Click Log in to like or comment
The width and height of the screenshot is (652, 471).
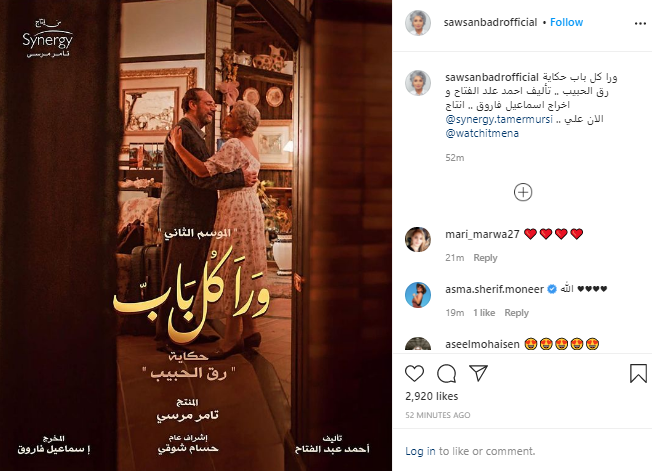pos(420,451)
